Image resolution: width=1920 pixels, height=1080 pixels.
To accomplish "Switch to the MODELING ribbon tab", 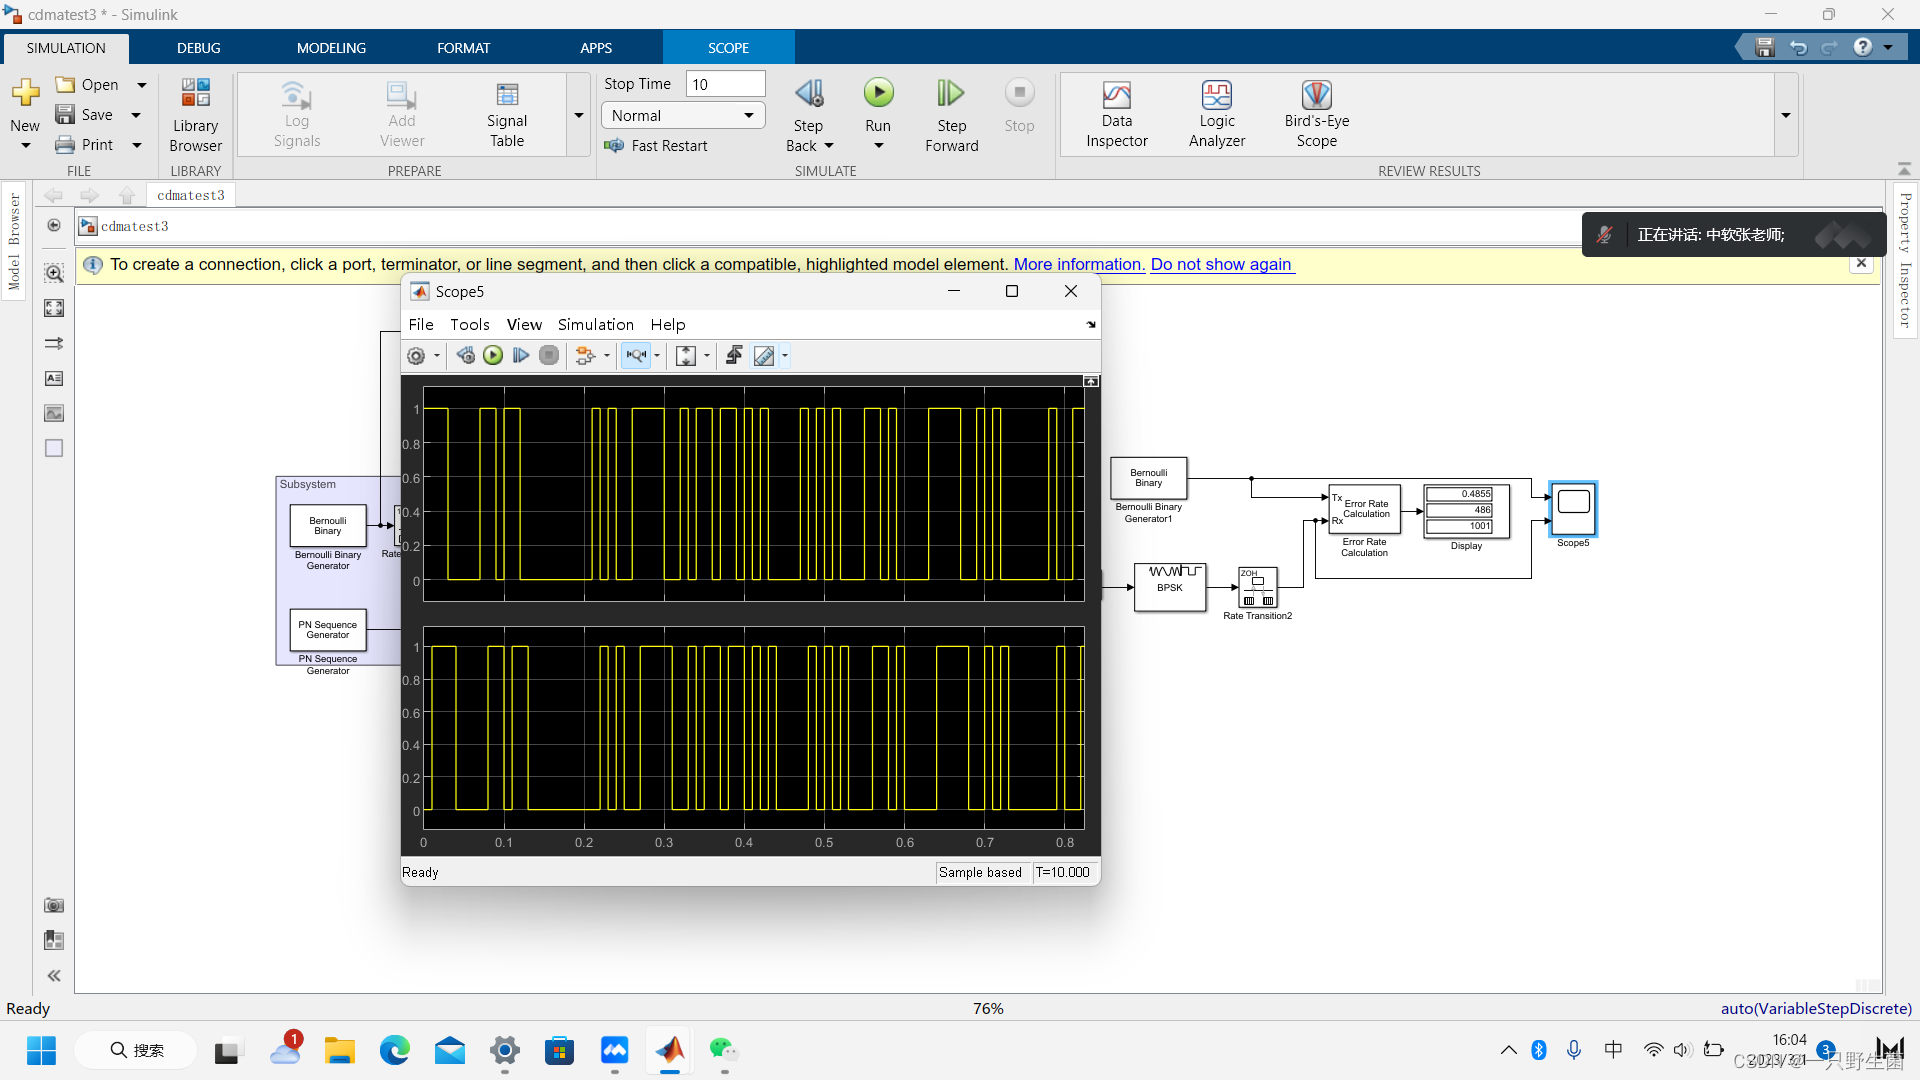I will point(331,48).
